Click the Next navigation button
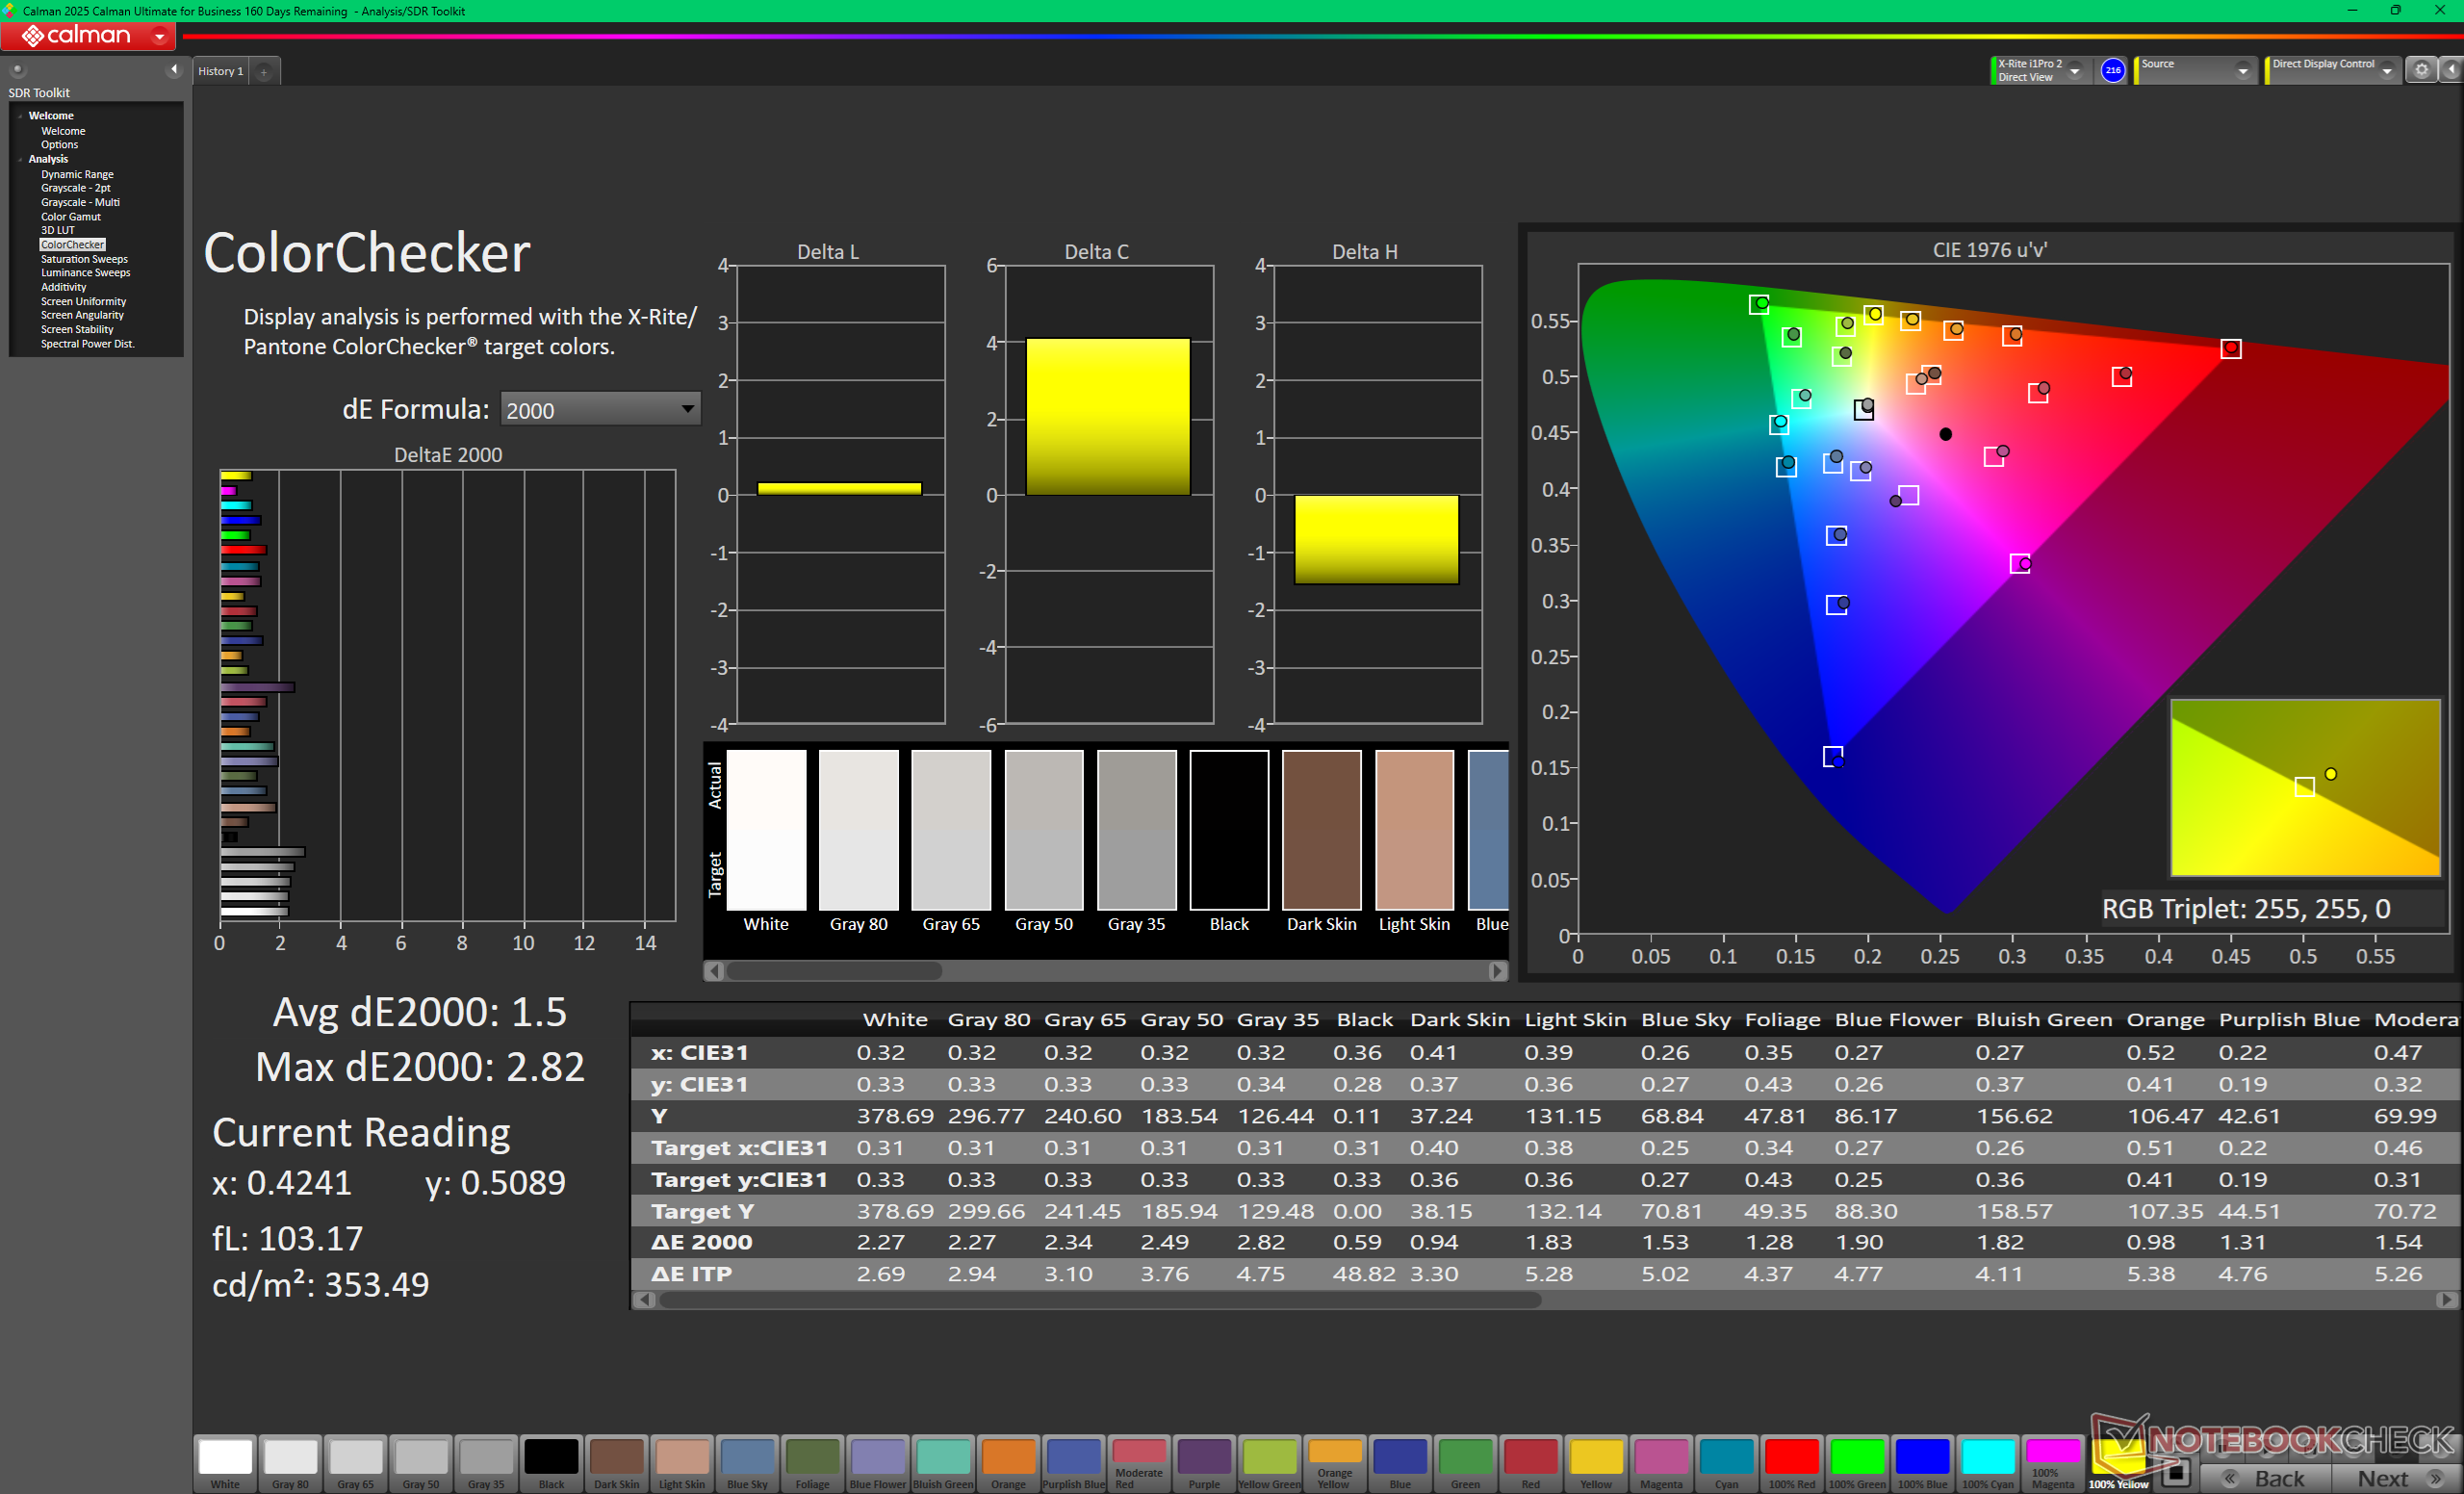The height and width of the screenshot is (1494, 2464). click(2397, 1478)
